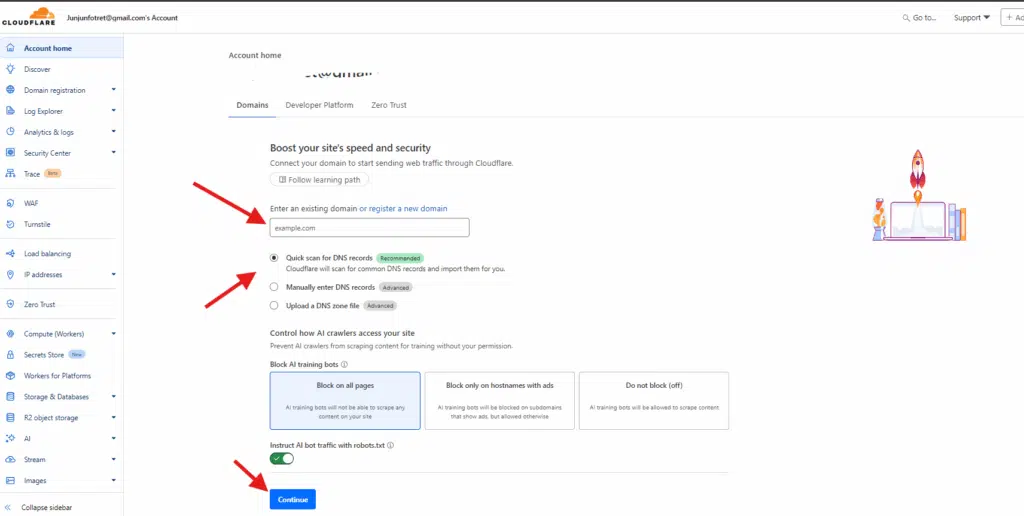Click the Trace network icon

click(10, 174)
